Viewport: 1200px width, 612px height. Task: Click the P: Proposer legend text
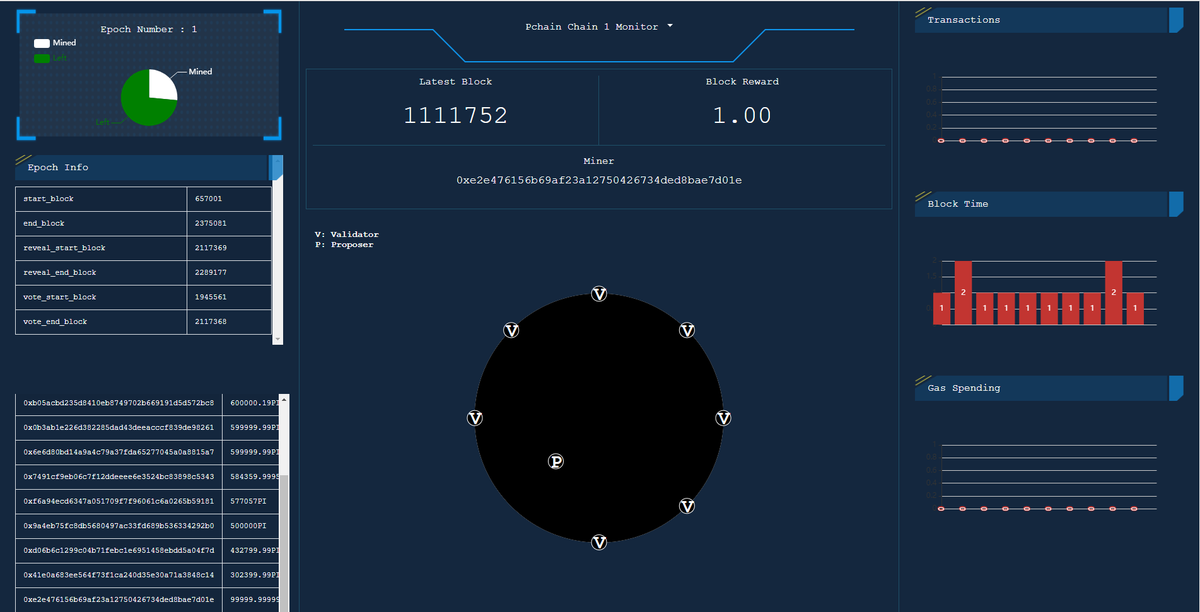(x=344, y=245)
